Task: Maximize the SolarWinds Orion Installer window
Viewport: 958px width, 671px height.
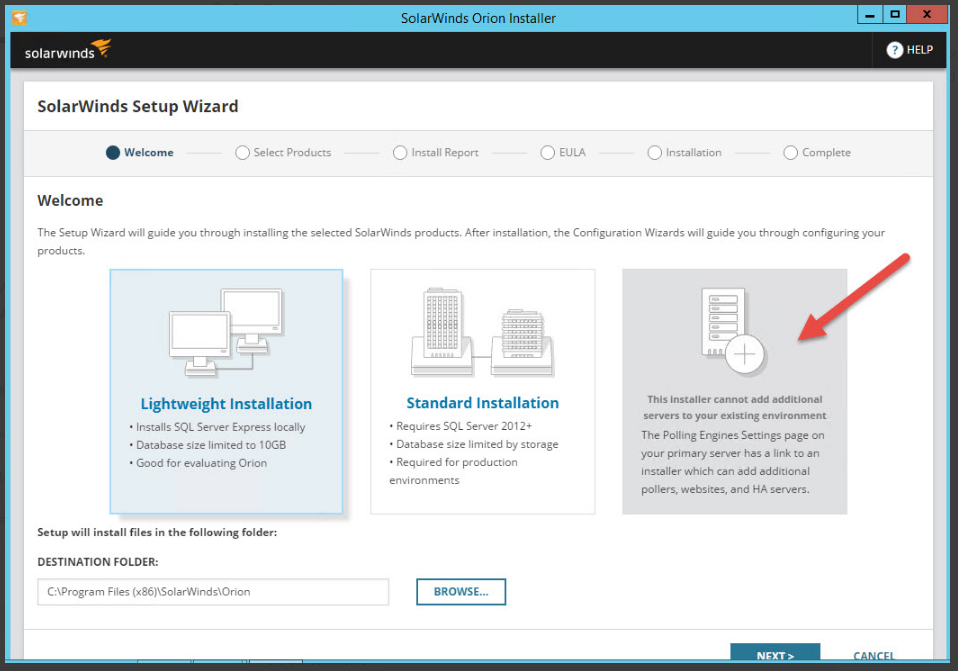Action: tap(895, 15)
